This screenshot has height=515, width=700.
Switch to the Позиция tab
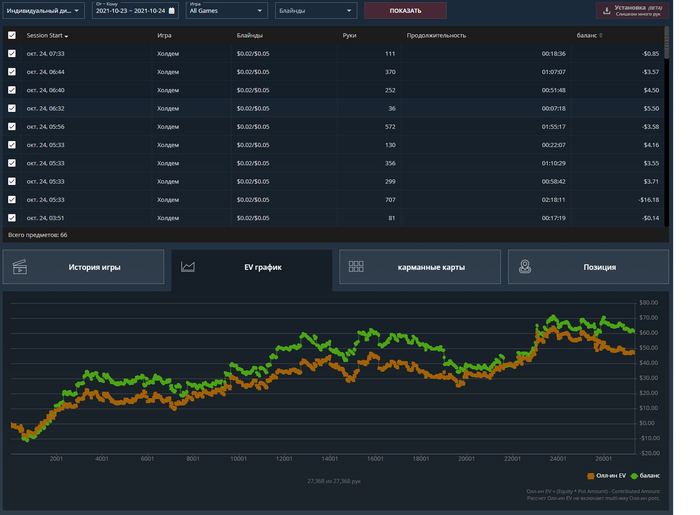(x=588, y=267)
